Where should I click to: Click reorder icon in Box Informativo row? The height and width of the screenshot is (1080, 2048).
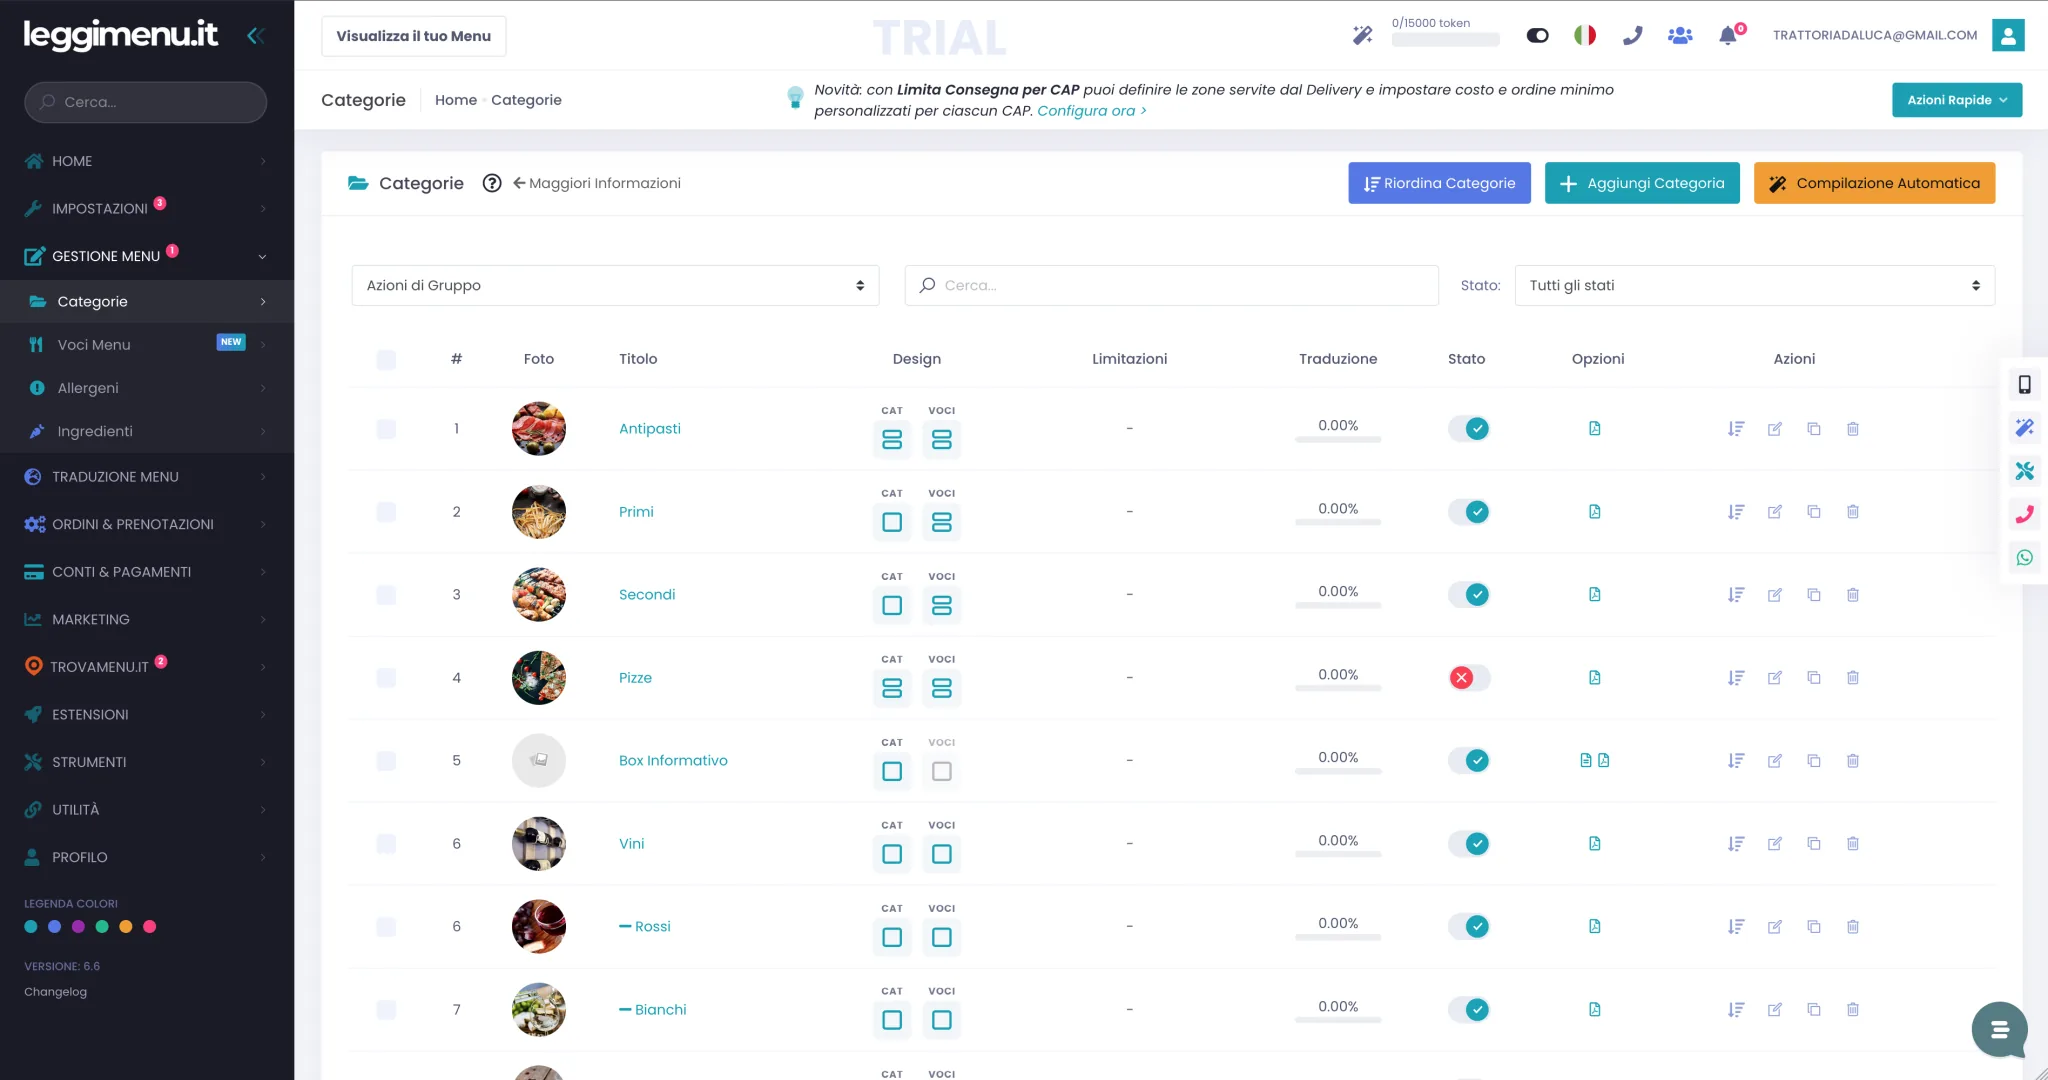1736,761
